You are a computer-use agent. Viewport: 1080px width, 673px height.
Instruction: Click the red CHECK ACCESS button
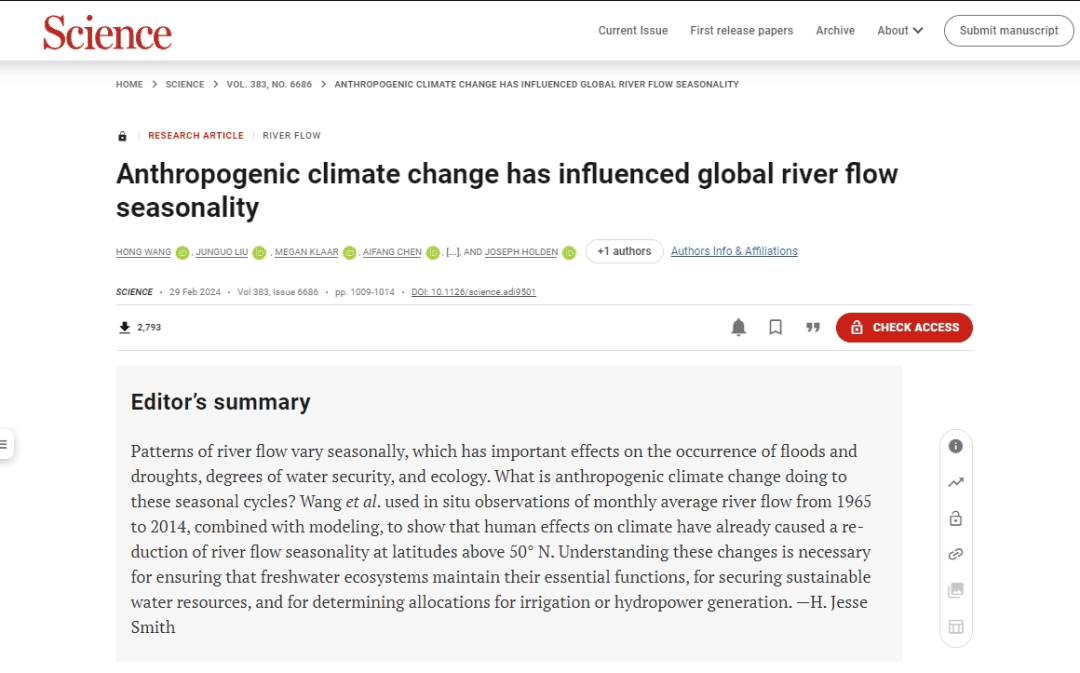(904, 327)
